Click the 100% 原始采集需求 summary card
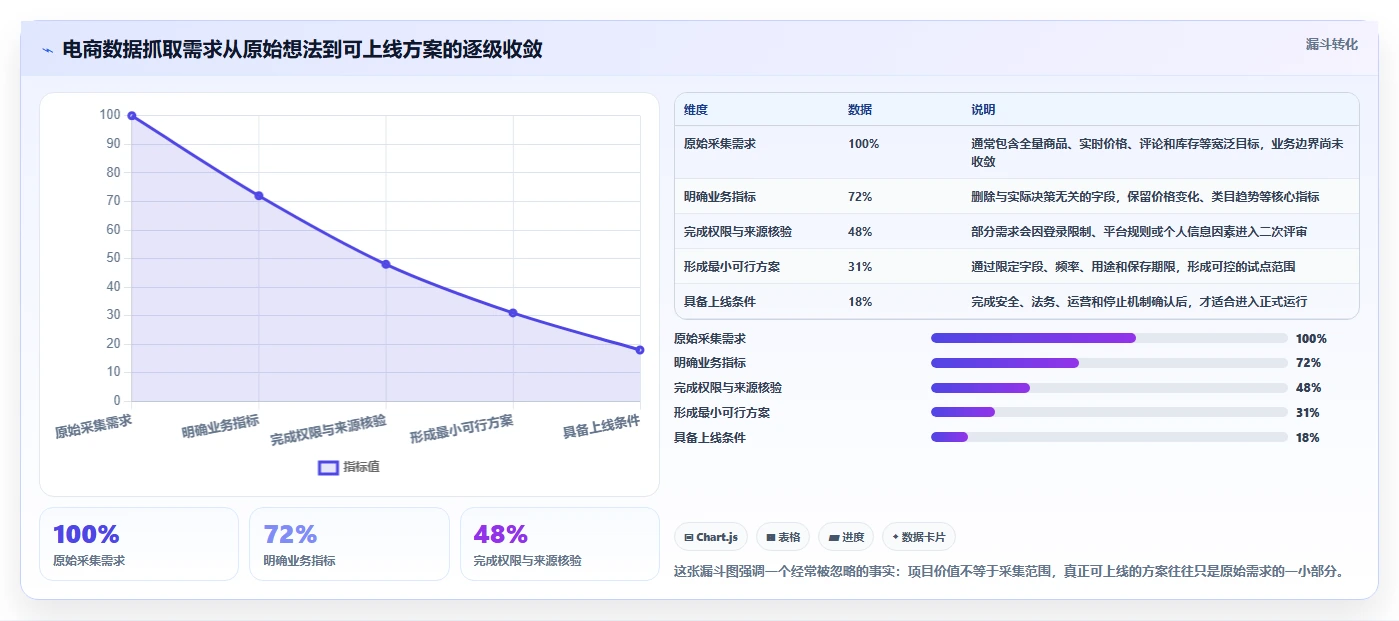Viewport: 1399px width, 621px height. 139,544
